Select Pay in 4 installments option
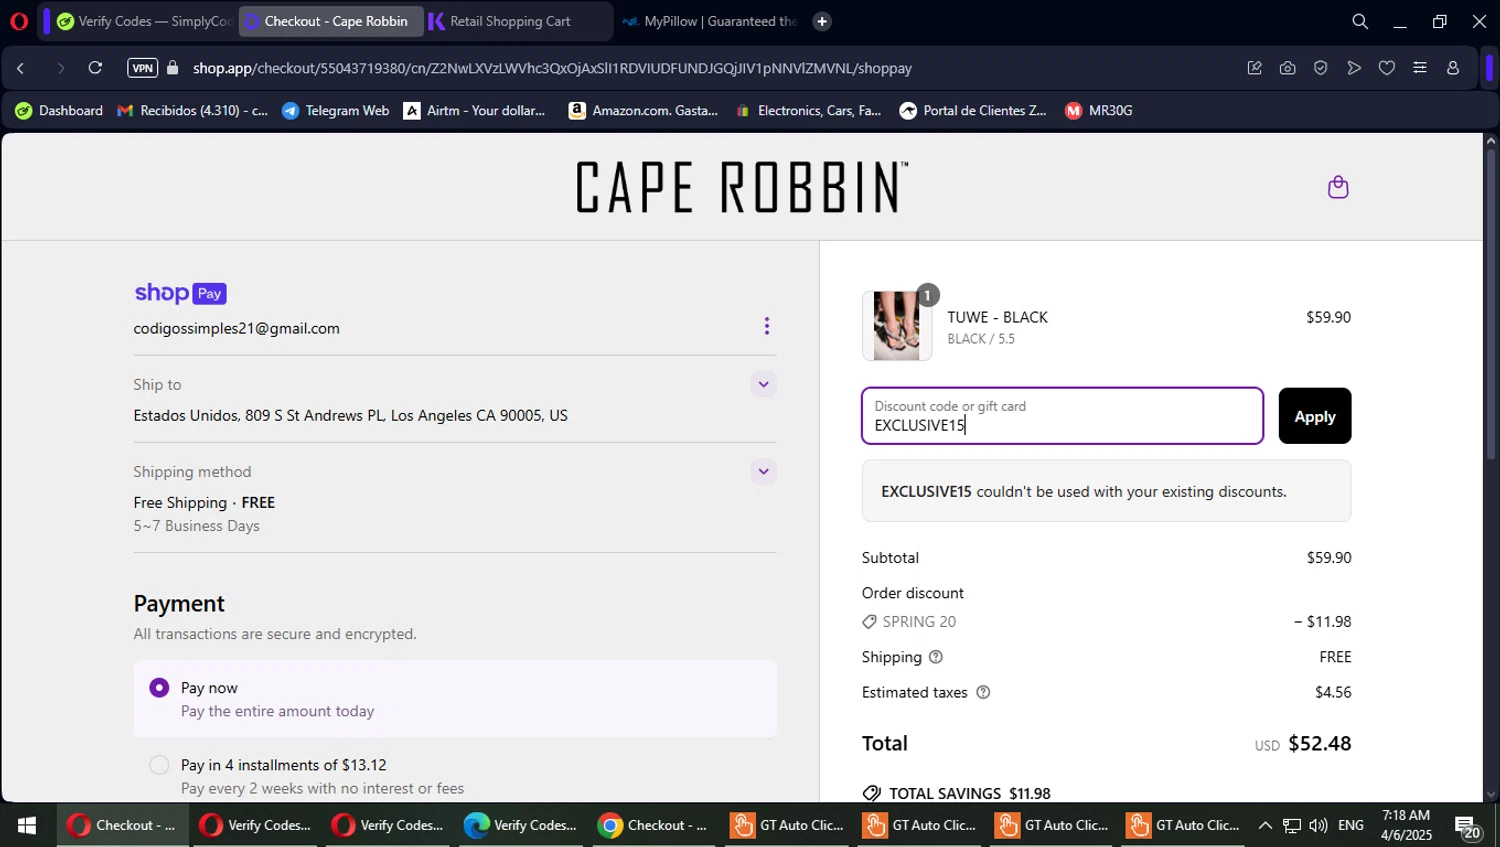This screenshot has height=847, width=1500. point(159,765)
